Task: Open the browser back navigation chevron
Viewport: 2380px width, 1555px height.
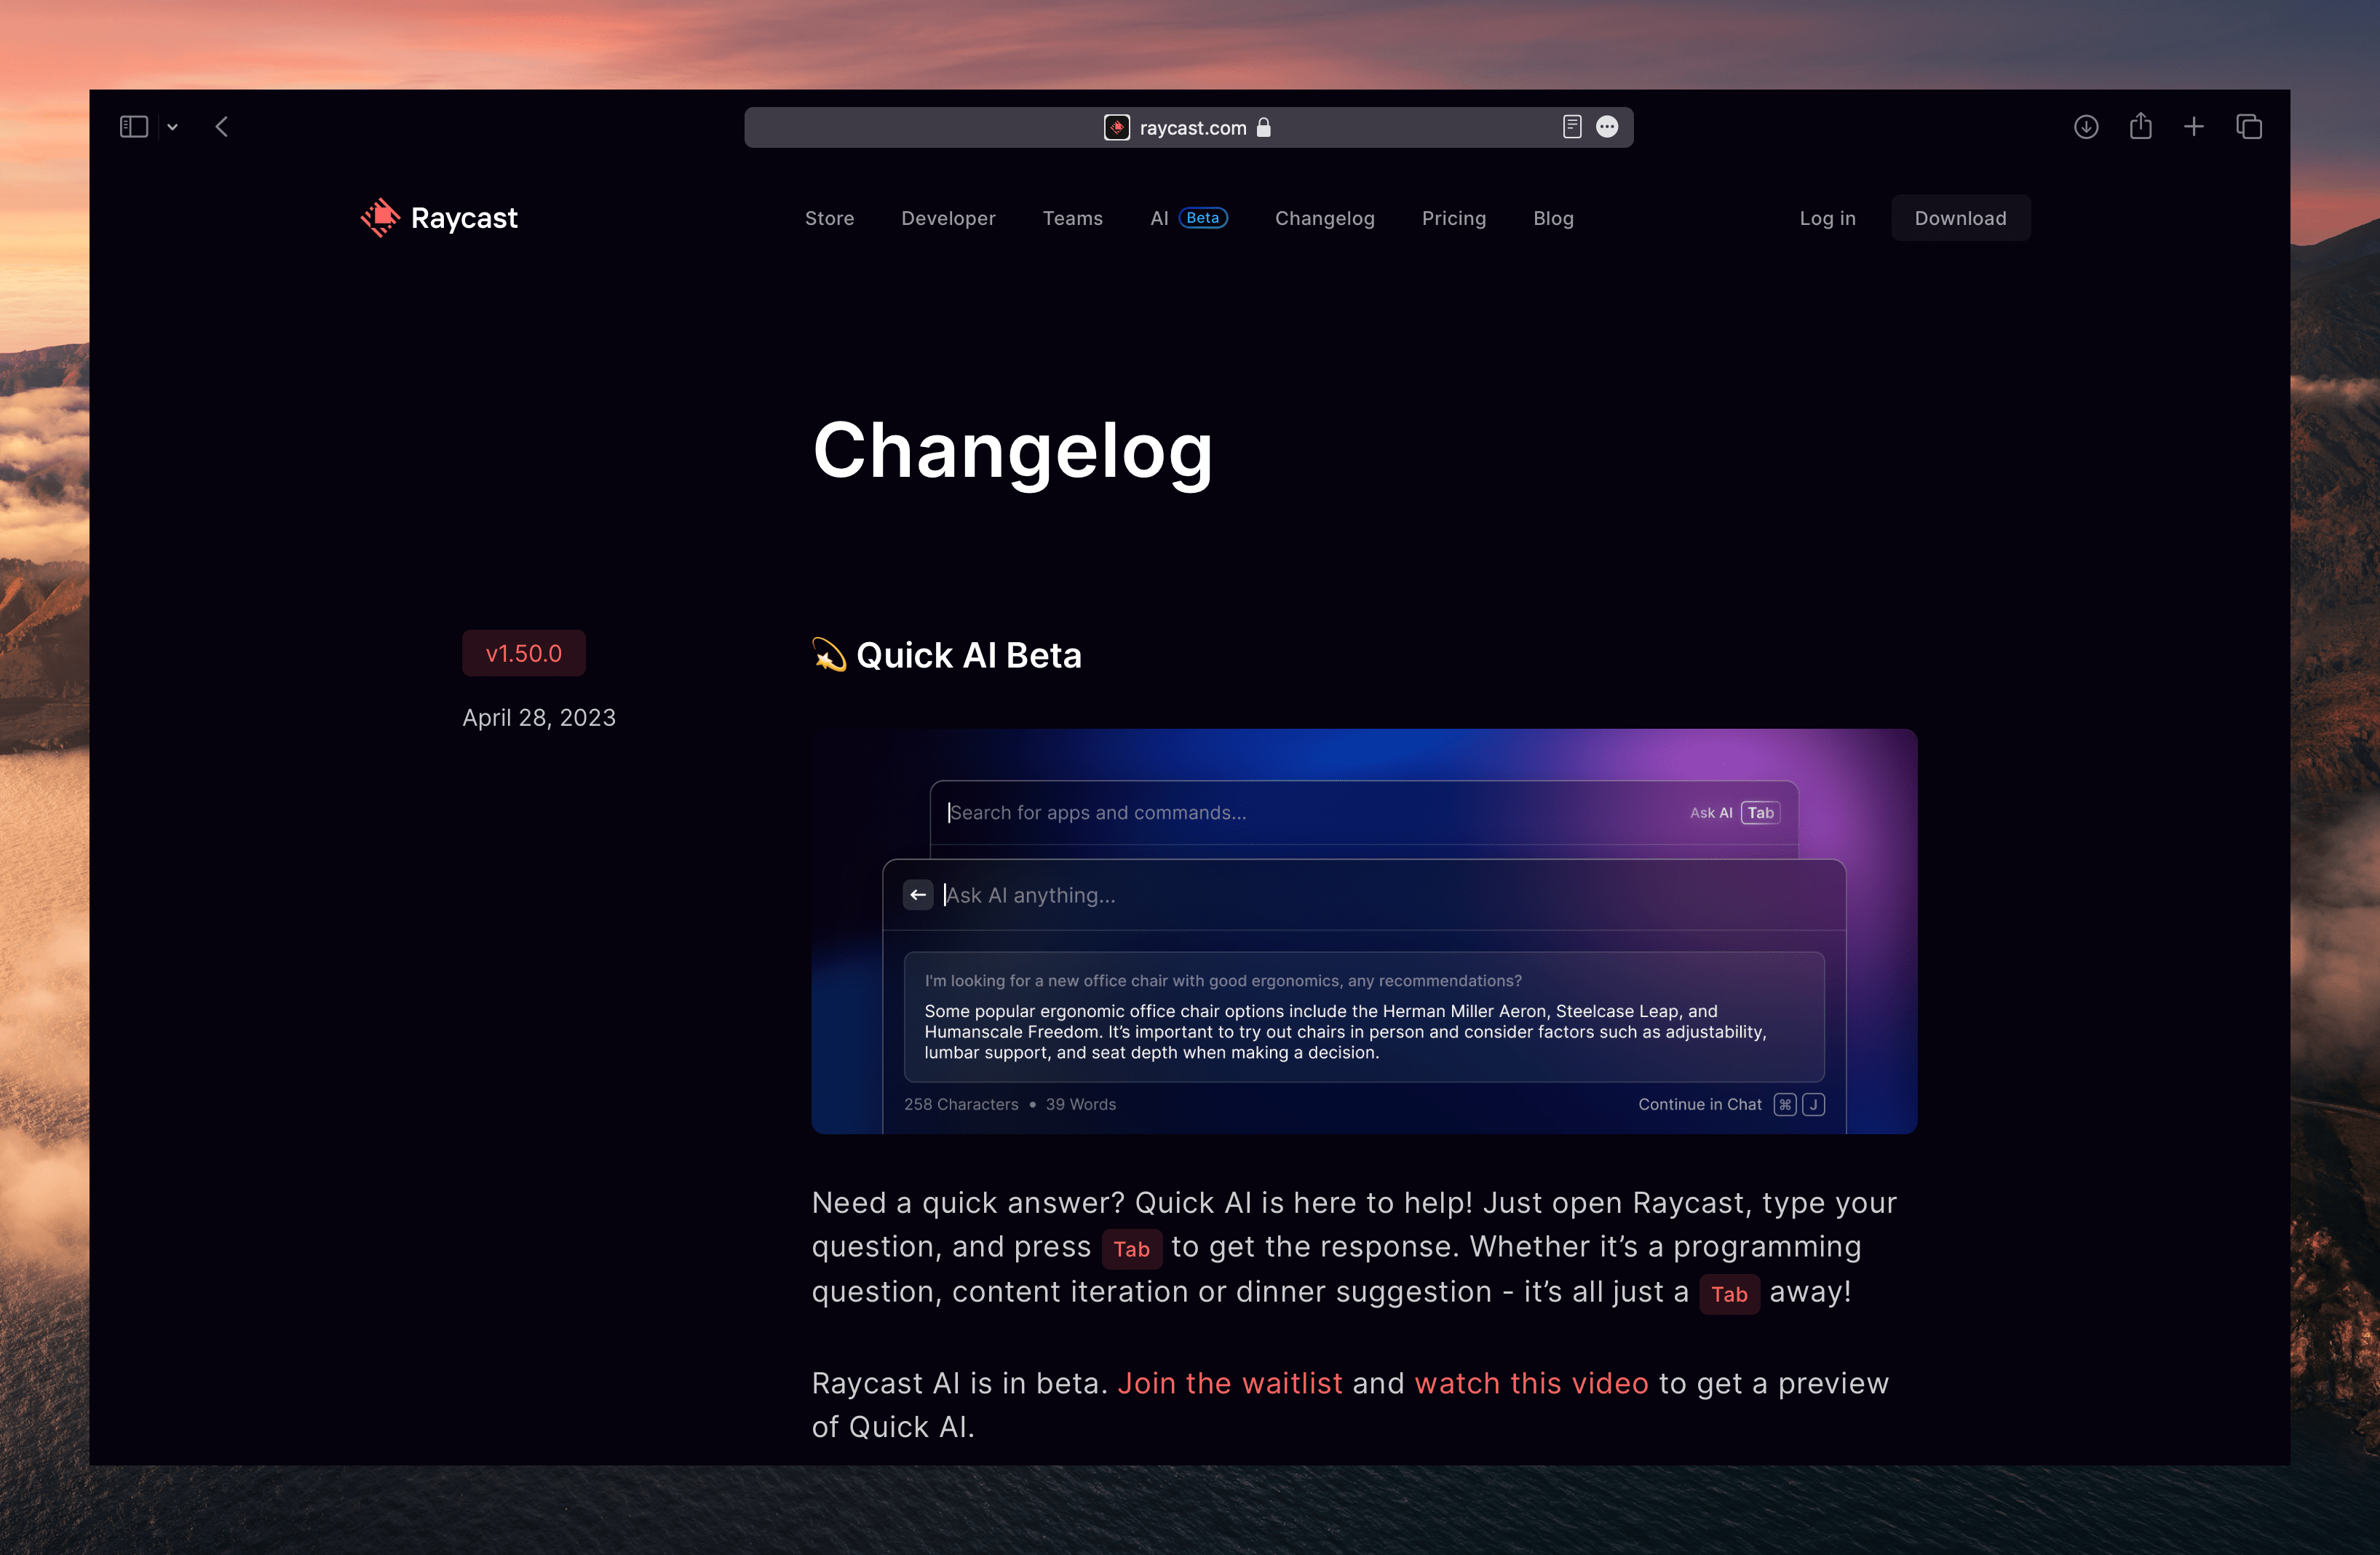Action: tap(222, 125)
